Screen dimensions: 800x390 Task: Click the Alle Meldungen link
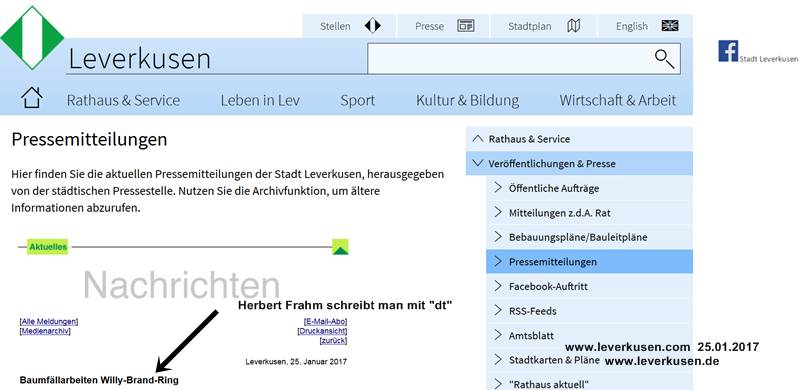point(48,322)
